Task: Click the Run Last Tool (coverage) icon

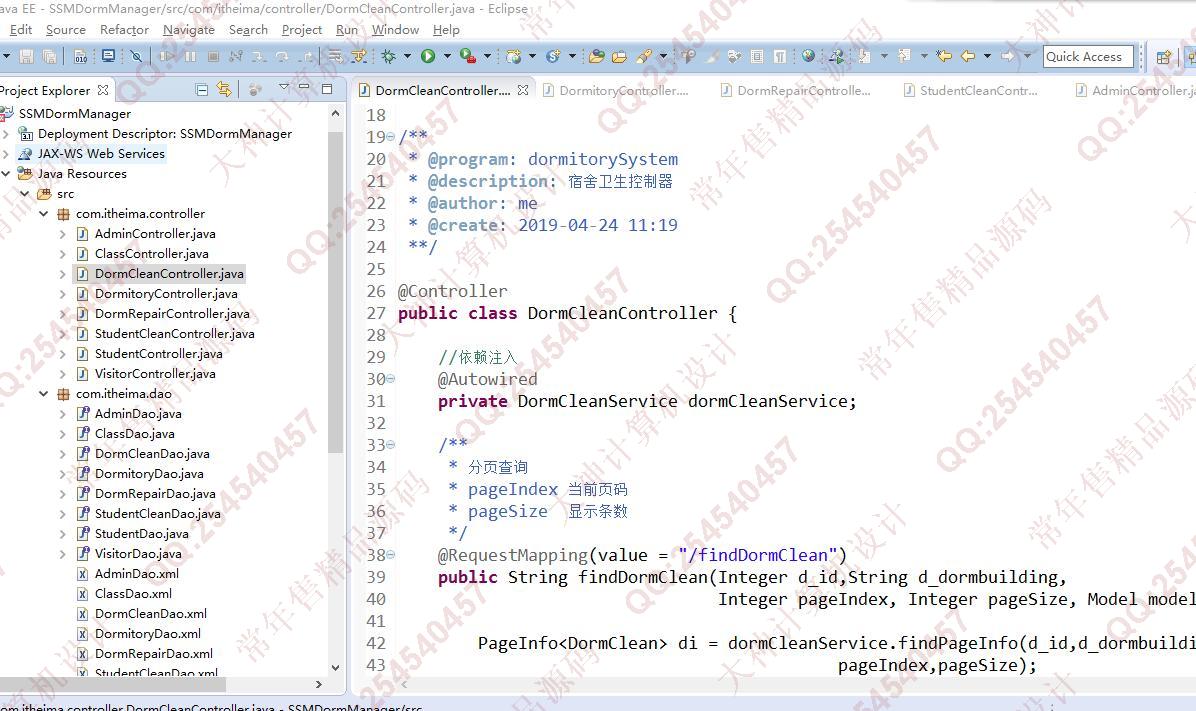Action: tap(468, 56)
